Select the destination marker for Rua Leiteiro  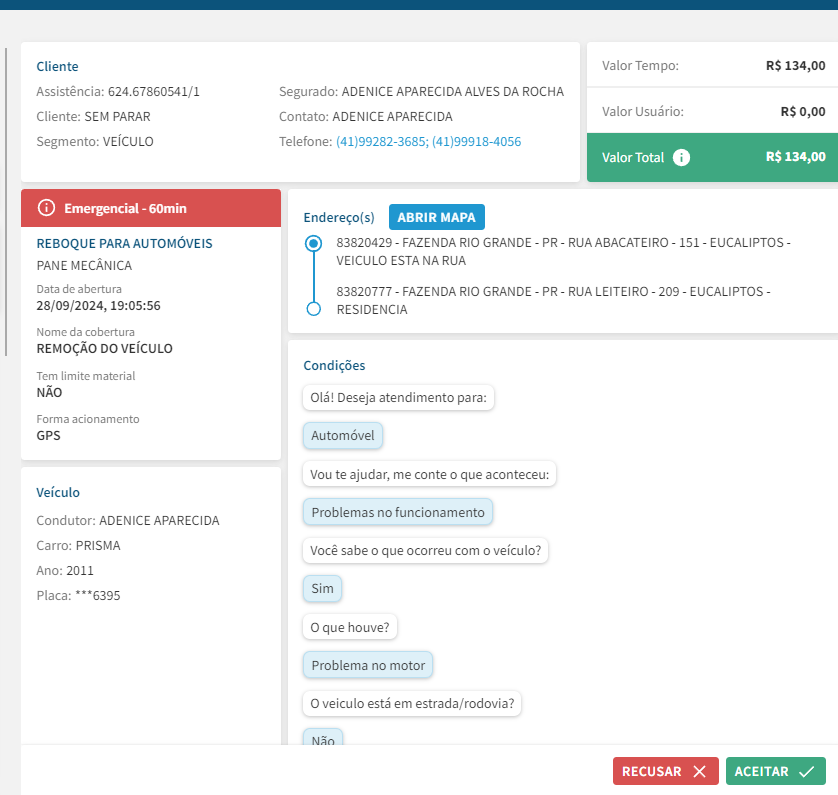click(314, 309)
